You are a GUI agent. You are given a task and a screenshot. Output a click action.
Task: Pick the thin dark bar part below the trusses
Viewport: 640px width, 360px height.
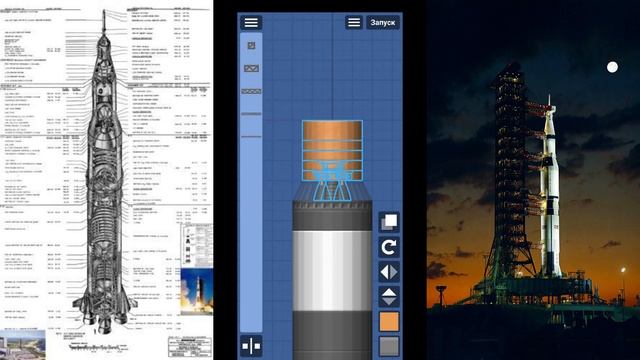point(251,114)
